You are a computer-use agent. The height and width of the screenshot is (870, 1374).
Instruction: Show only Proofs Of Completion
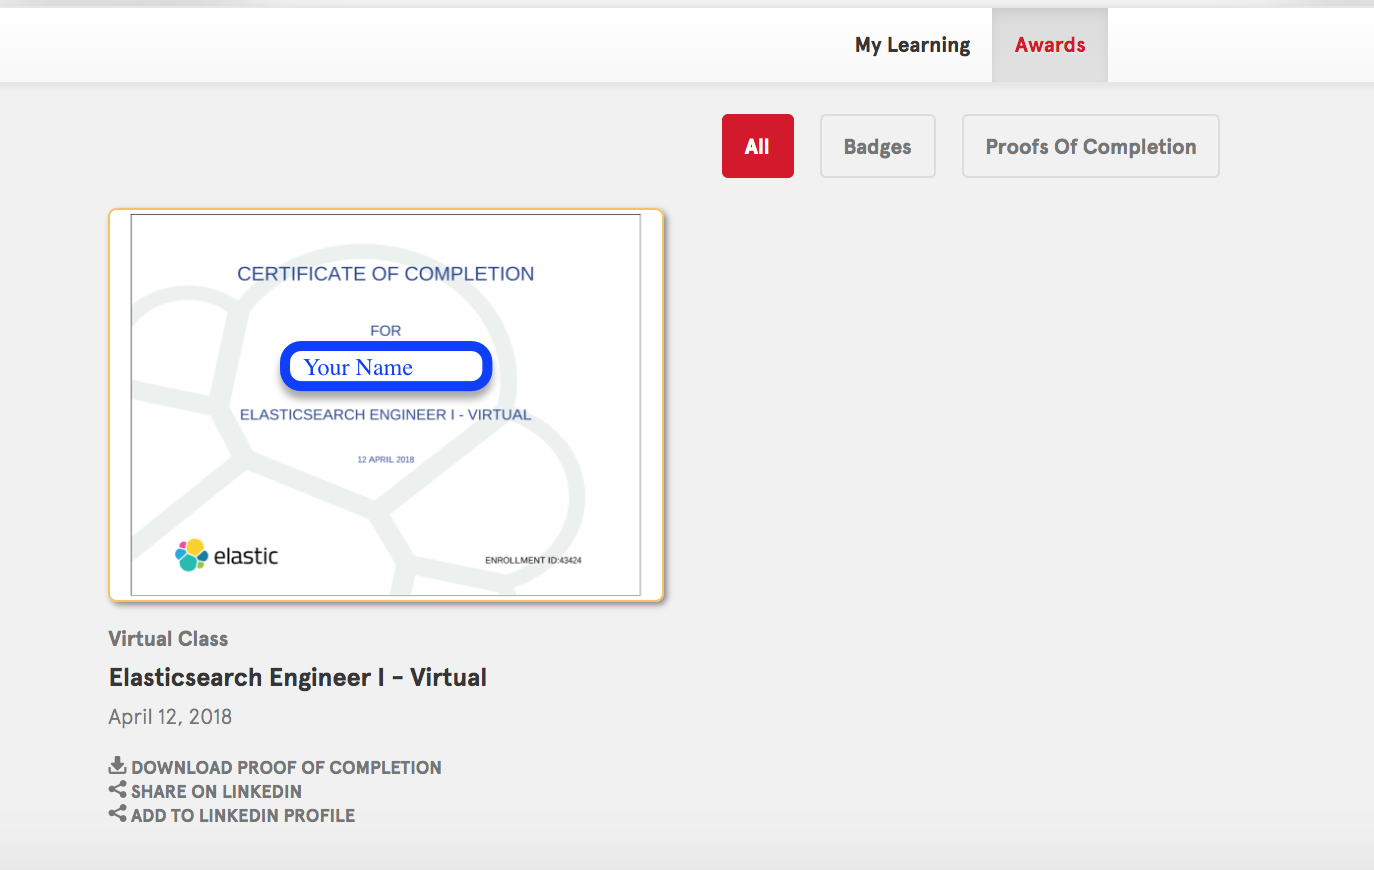point(1091,146)
